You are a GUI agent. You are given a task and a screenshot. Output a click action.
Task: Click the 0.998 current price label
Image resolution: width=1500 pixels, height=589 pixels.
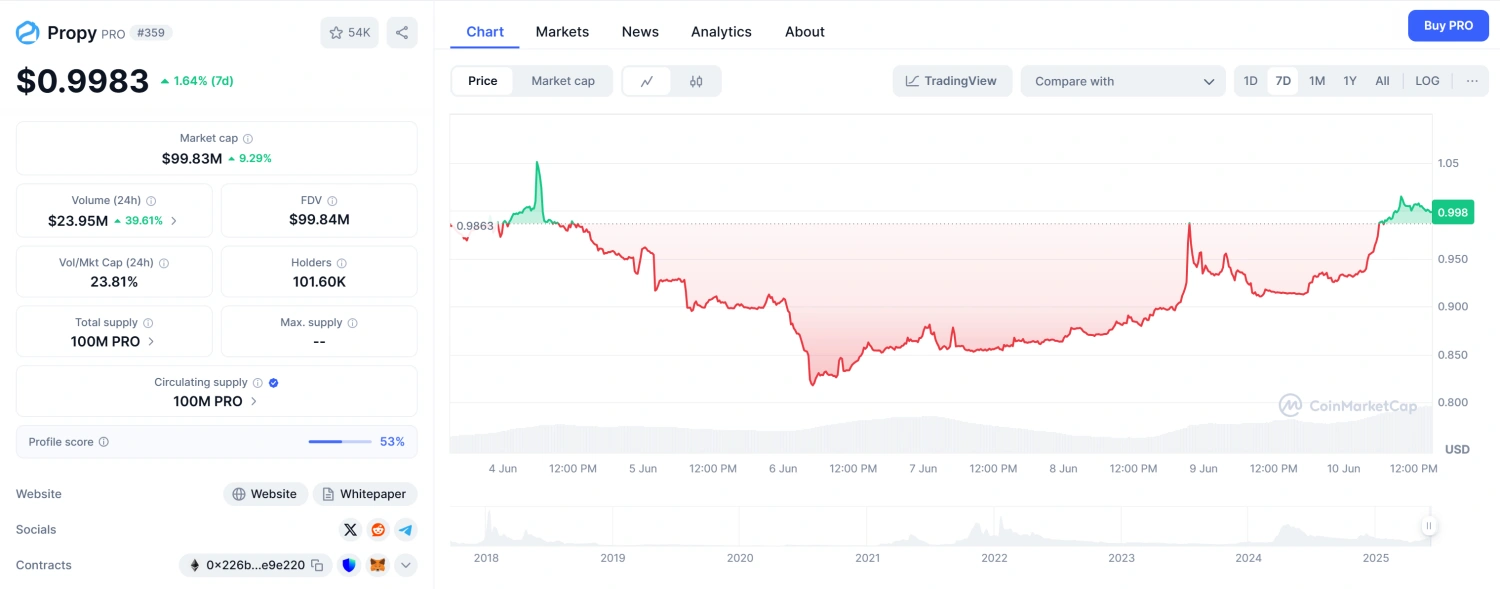point(1452,212)
